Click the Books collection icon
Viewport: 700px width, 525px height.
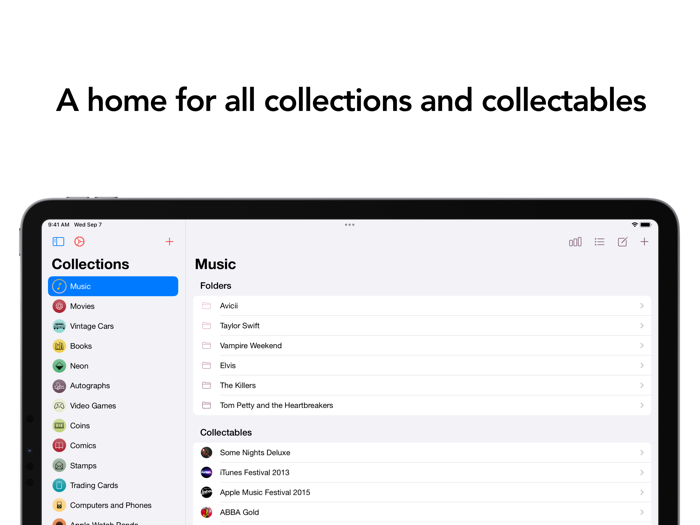click(x=59, y=346)
